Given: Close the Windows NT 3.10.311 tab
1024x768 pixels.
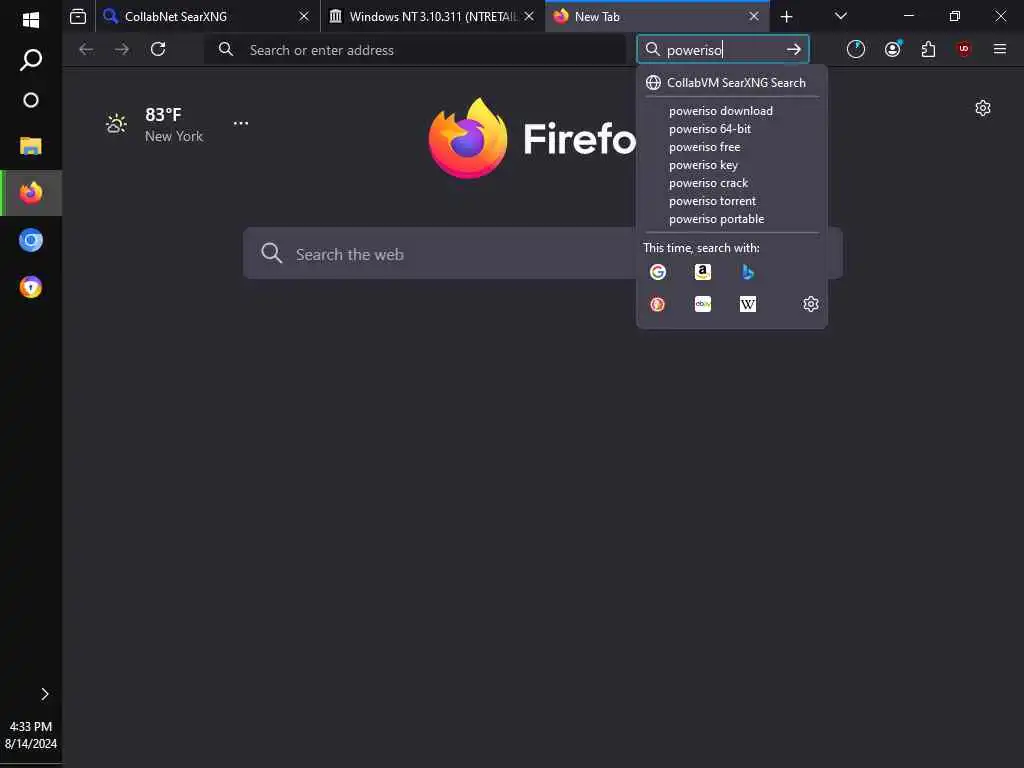Looking at the screenshot, I should point(529,16).
